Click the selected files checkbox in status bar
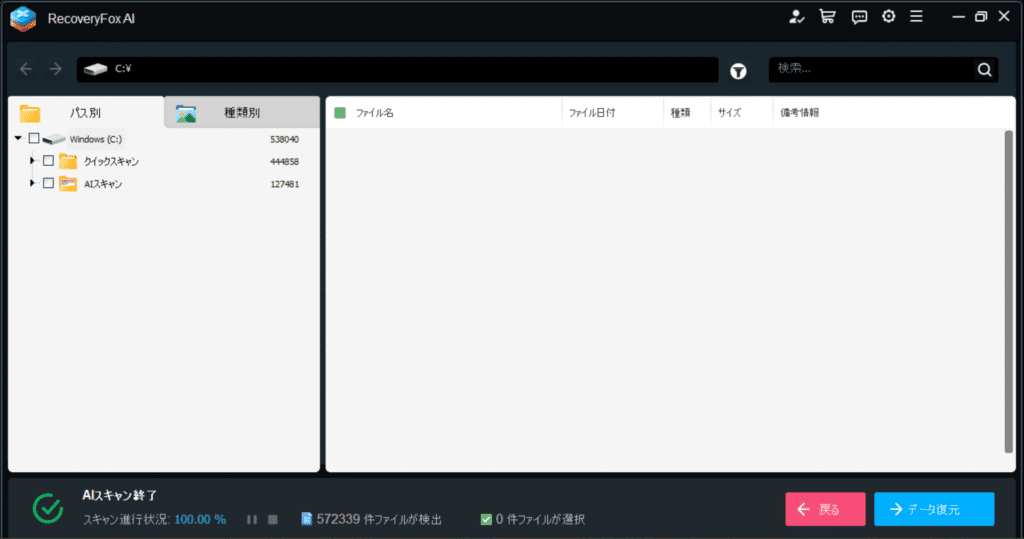The width and height of the screenshot is (1024, 539). 486,519
